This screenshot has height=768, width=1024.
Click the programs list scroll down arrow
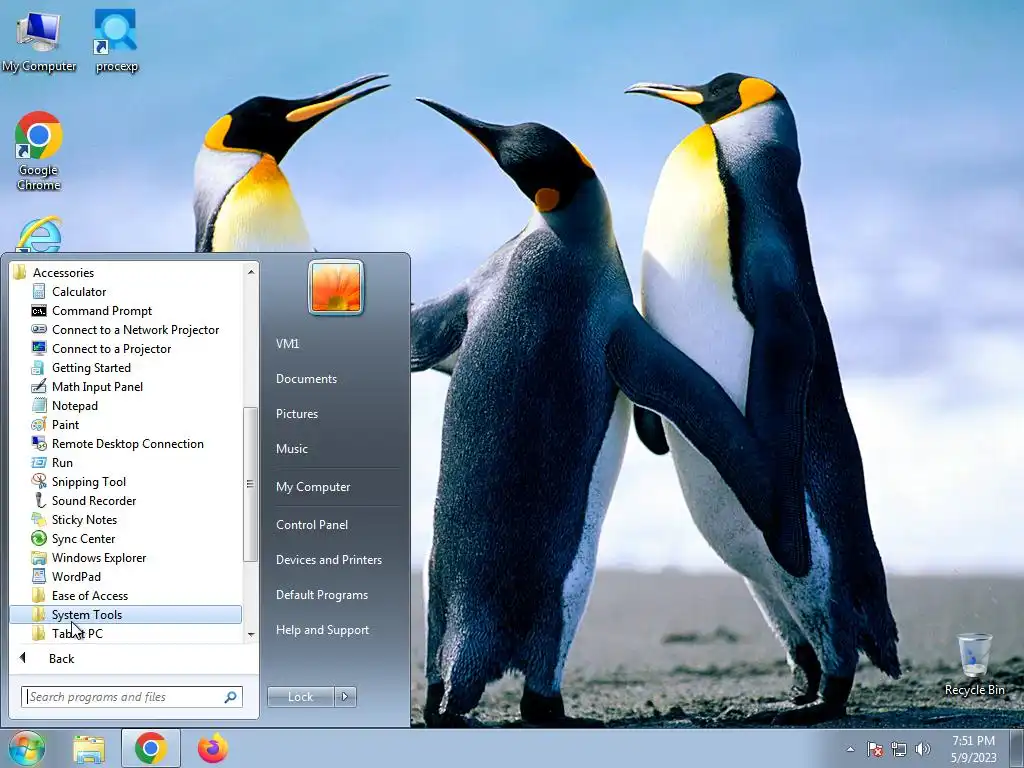click(x=251, y=634)
